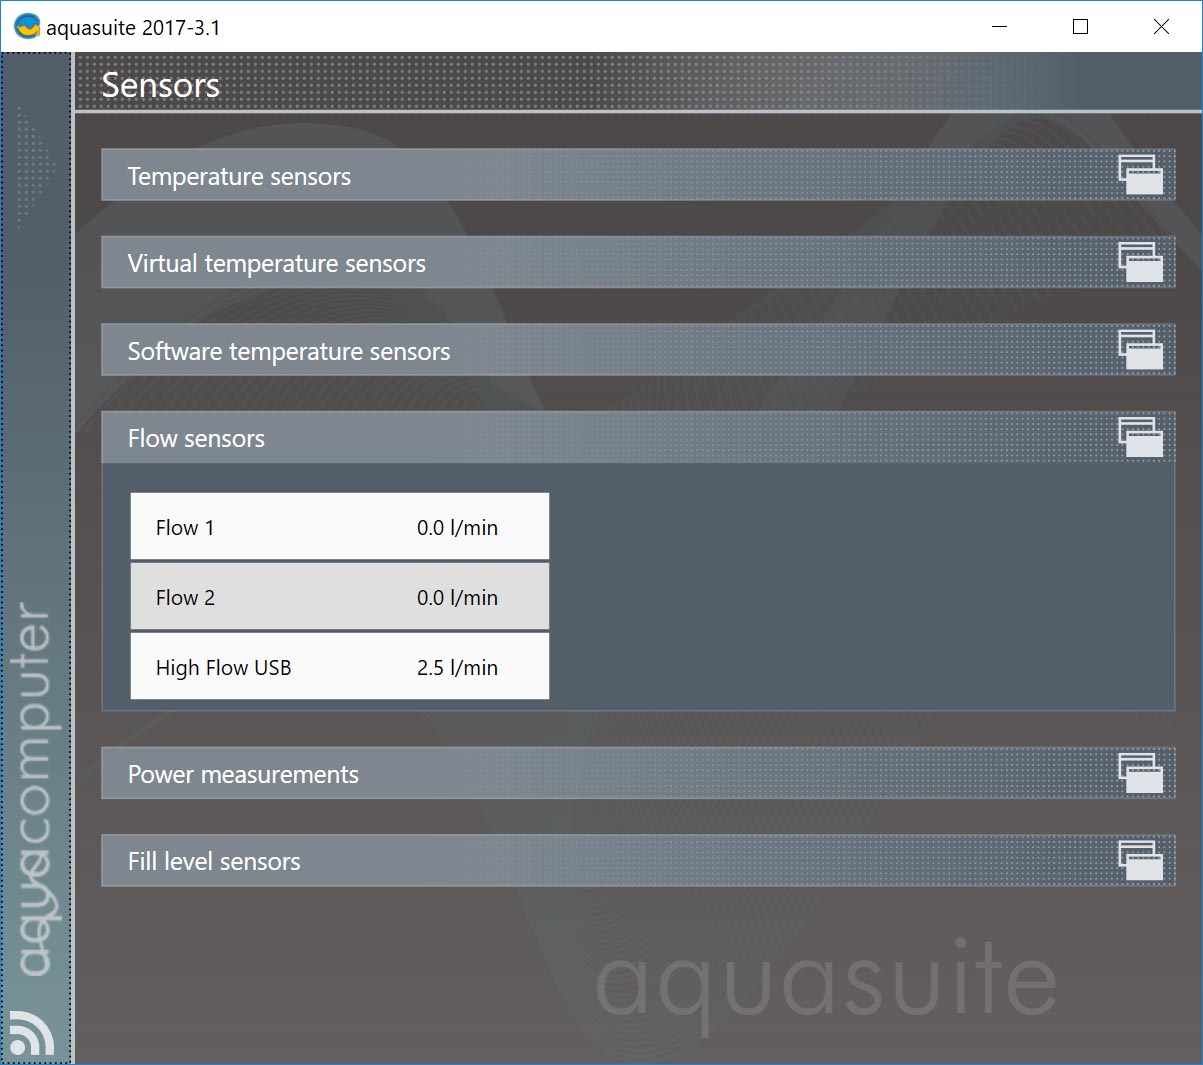Click the window icon on Fill level sensors

click(1140, 860)
